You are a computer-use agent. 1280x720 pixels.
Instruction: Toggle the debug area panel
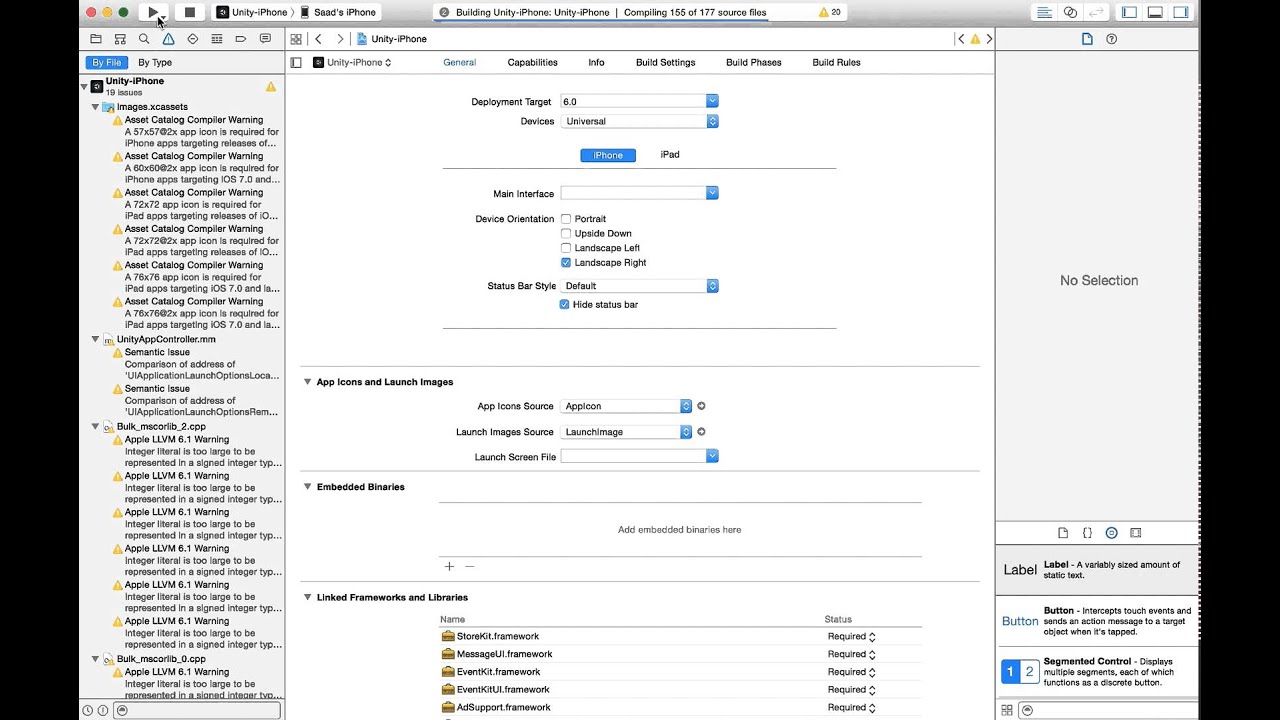1155,12
